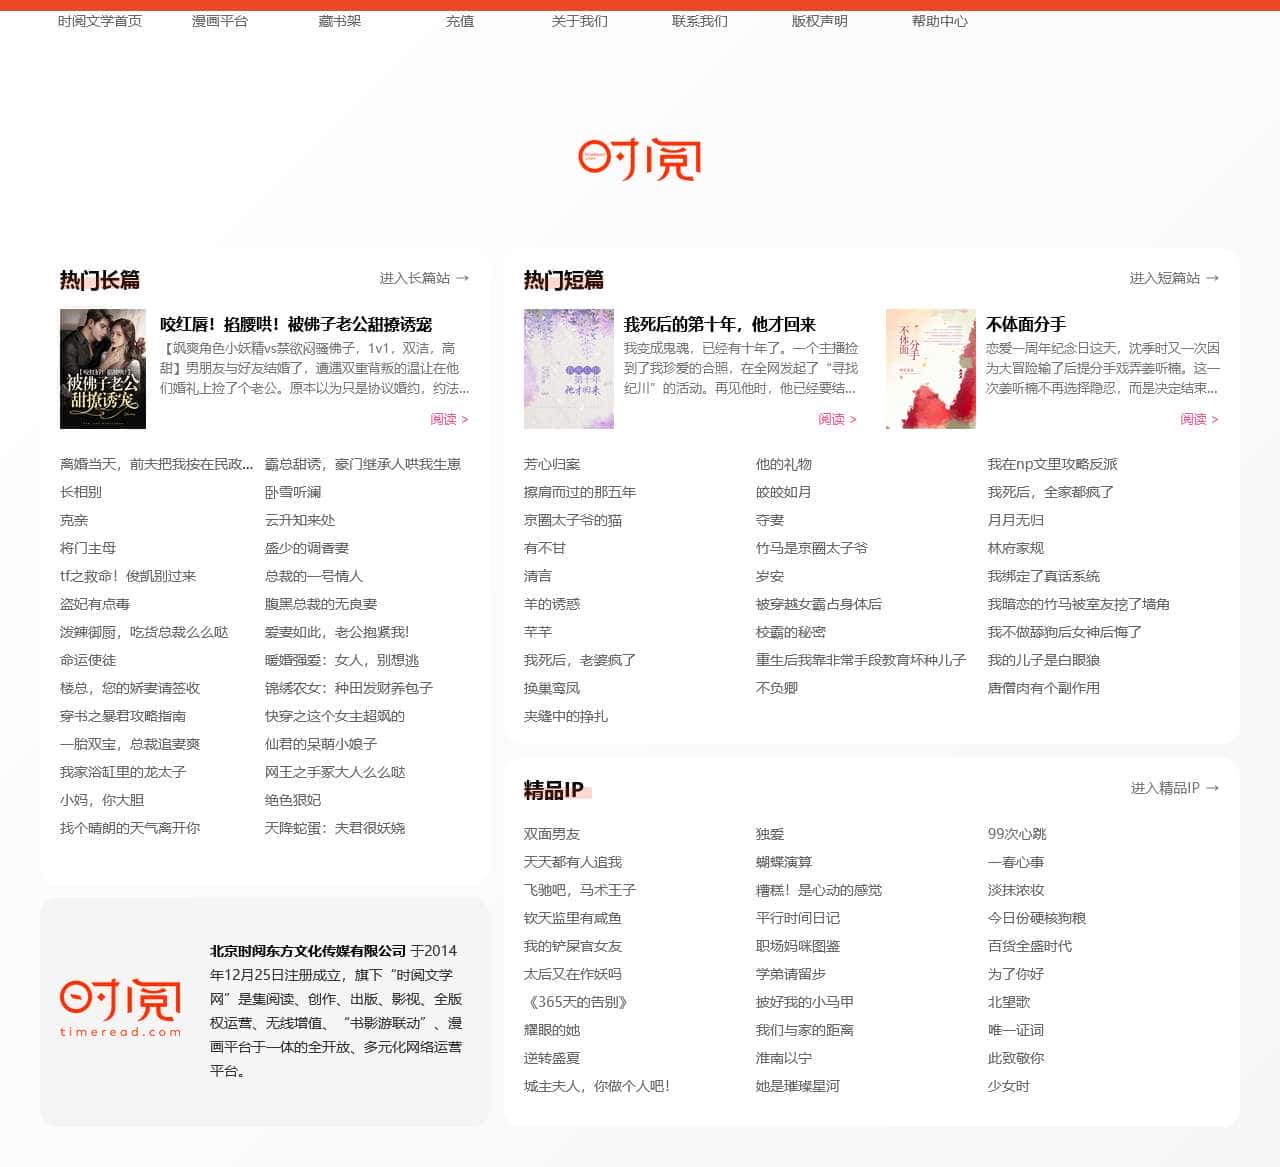Click the 不体面分手 cover thumbnail
Image resolution: width=1280 pixels, height=1167 pixels.
(x=928, y=368)
